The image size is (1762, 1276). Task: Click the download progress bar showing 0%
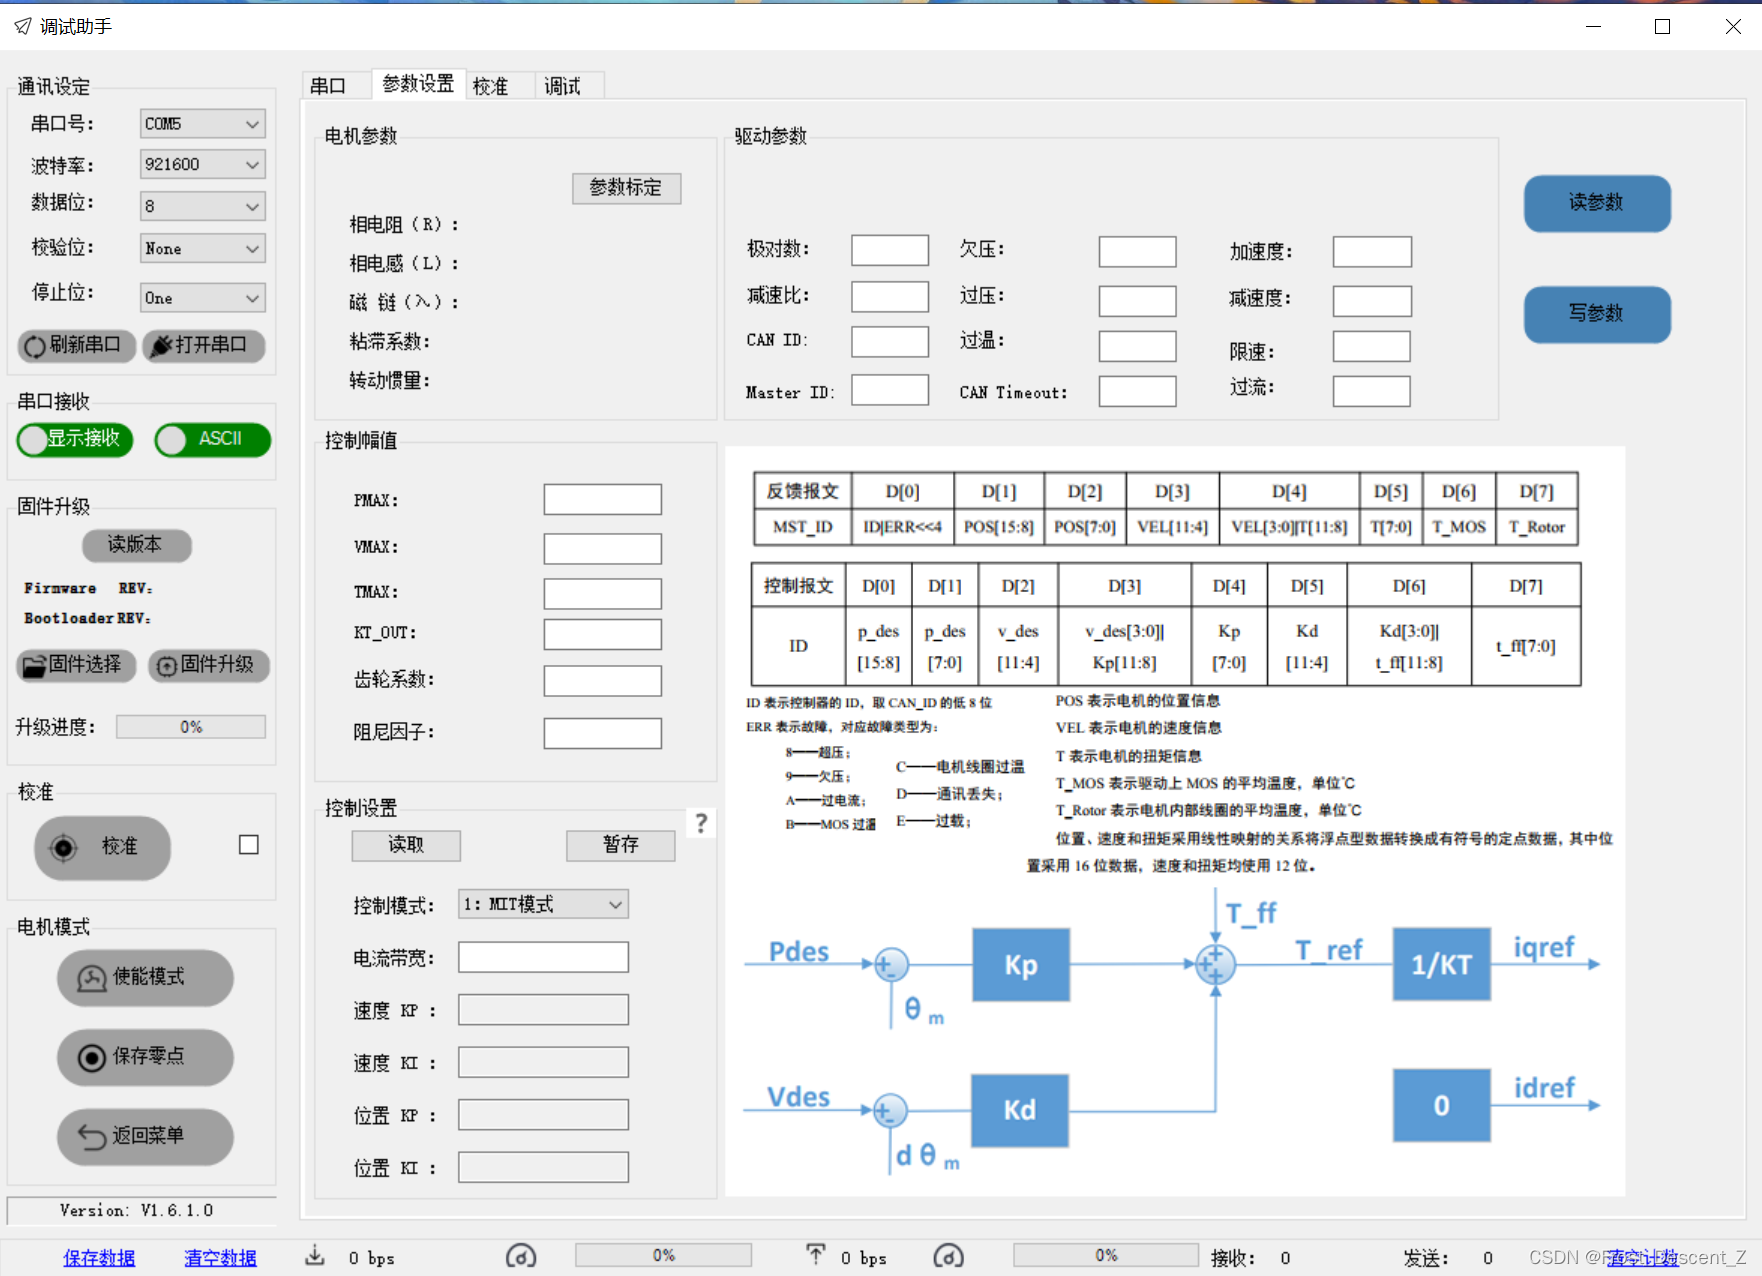663,1255
